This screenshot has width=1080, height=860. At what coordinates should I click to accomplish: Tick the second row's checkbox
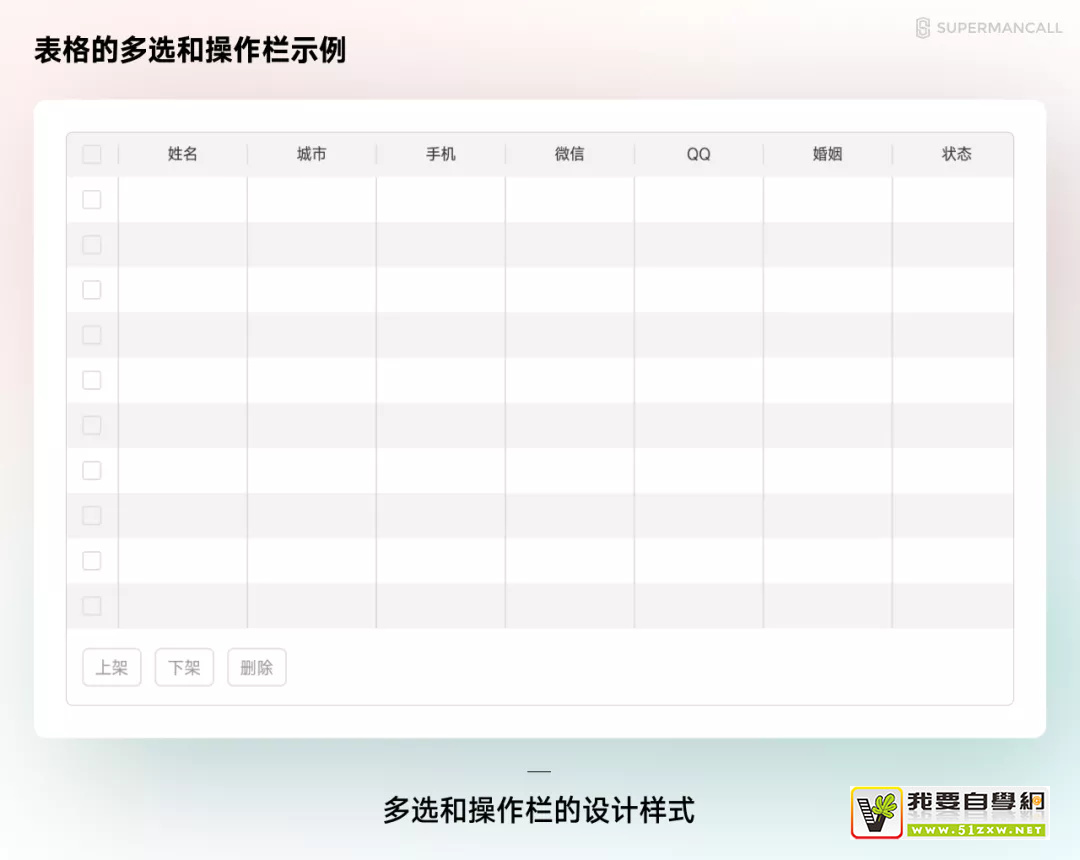click(x=92, y=245)
